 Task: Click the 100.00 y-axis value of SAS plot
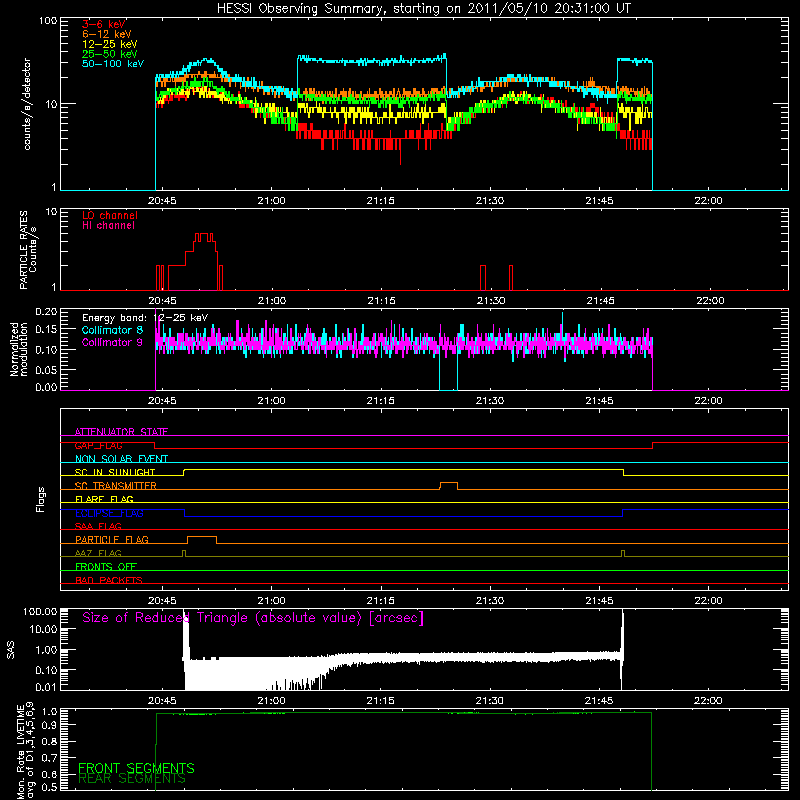[x=40, y=611]
